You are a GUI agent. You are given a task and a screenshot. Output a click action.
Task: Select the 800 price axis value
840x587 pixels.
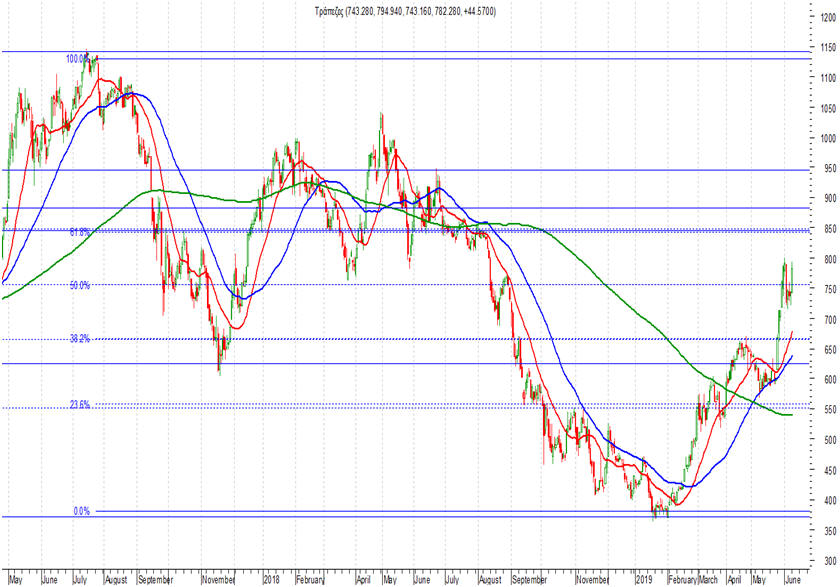coord(830,259)
